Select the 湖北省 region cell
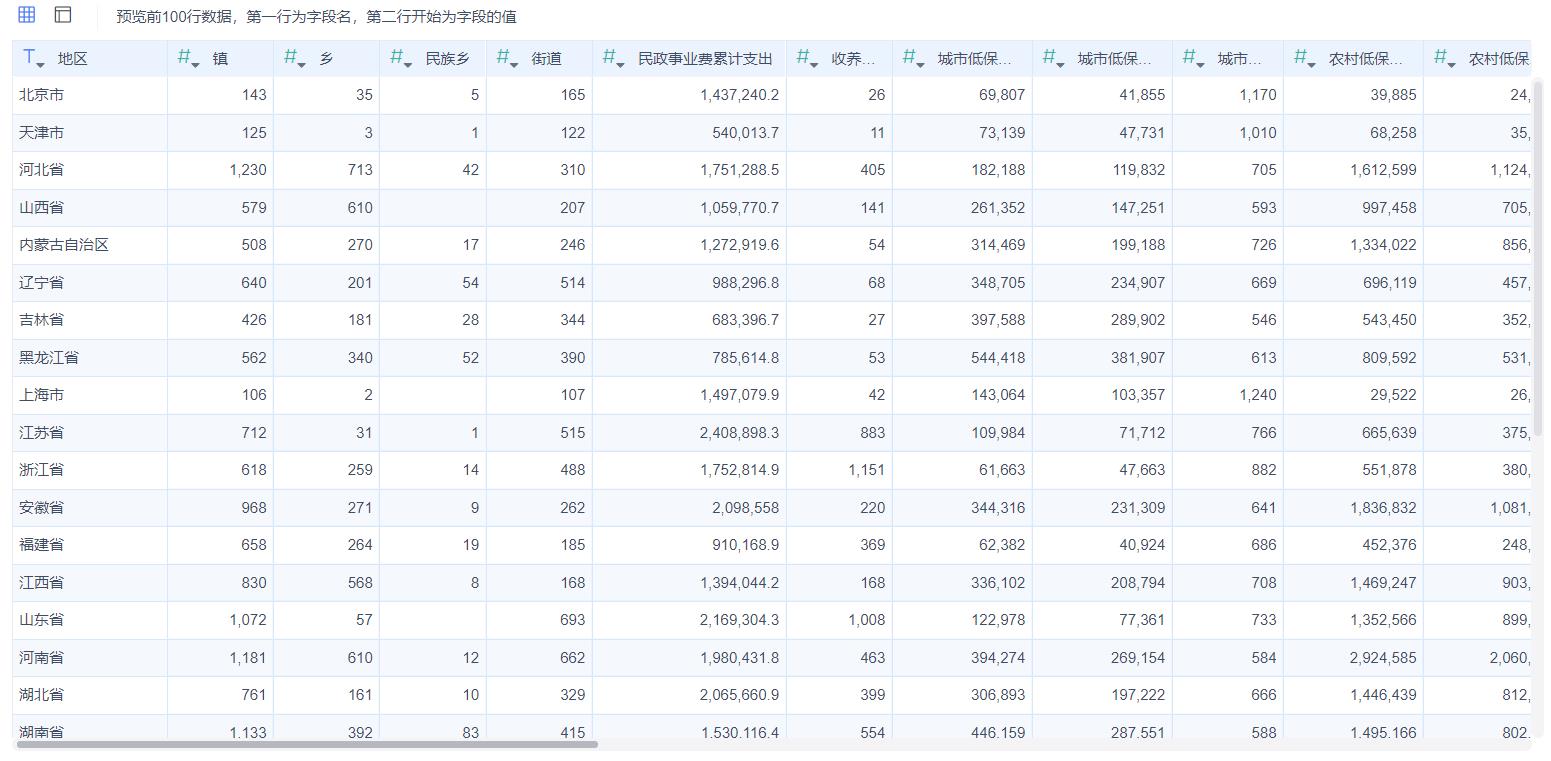This screenshot has height=761, width=1551. coord(90,695)
